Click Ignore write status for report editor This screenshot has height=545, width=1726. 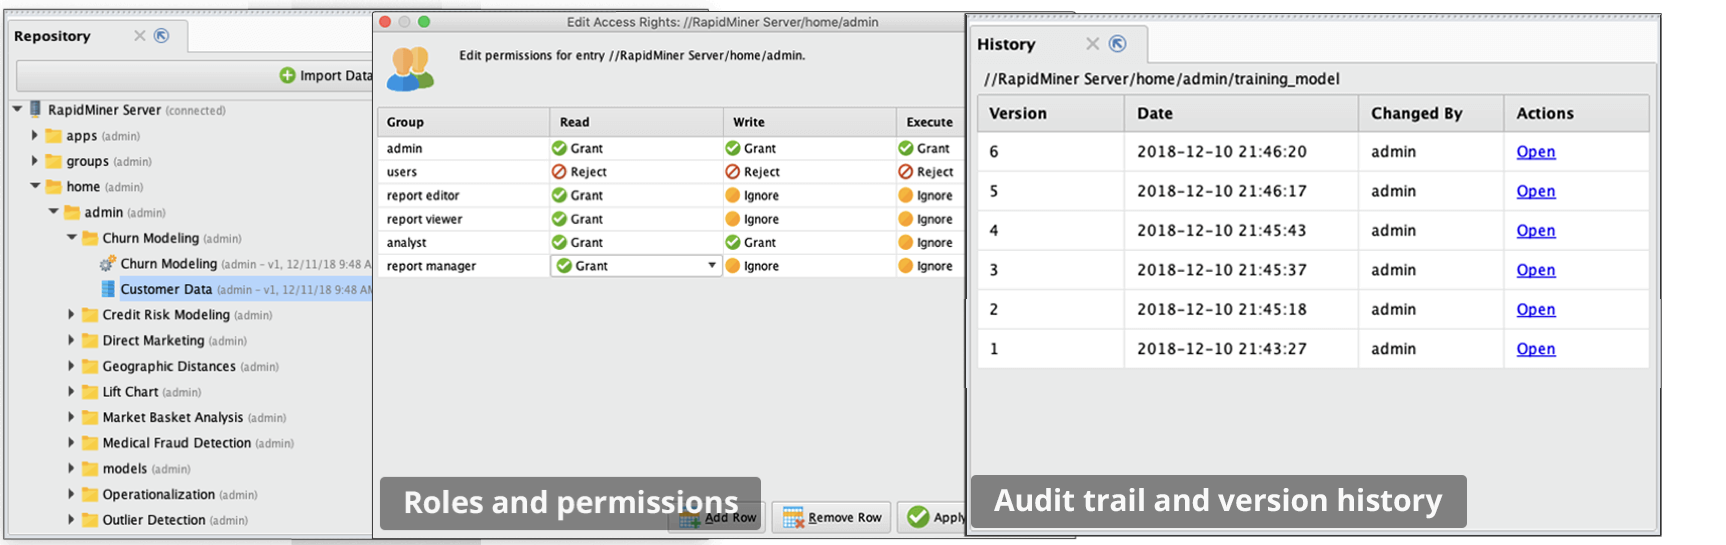click(x=752, y=195)
